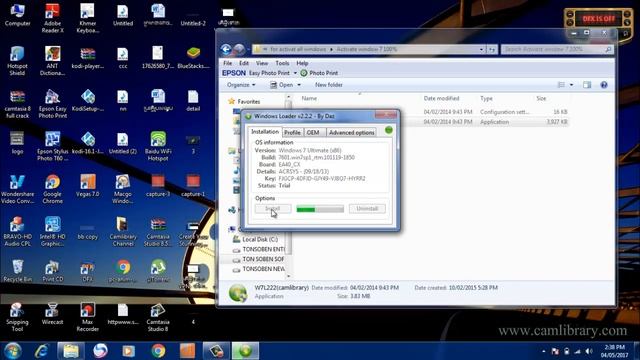Select Epson Easy Photo Print desktop icon

[x=52, y=104]
